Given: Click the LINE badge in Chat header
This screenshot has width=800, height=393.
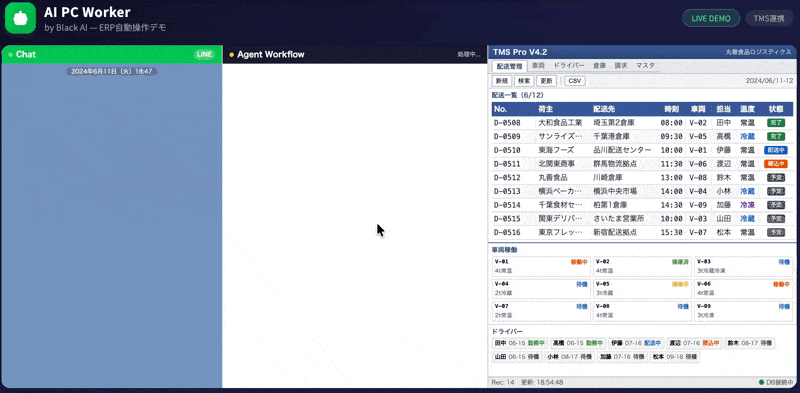Looking at the screenshot, I should 204,55.
